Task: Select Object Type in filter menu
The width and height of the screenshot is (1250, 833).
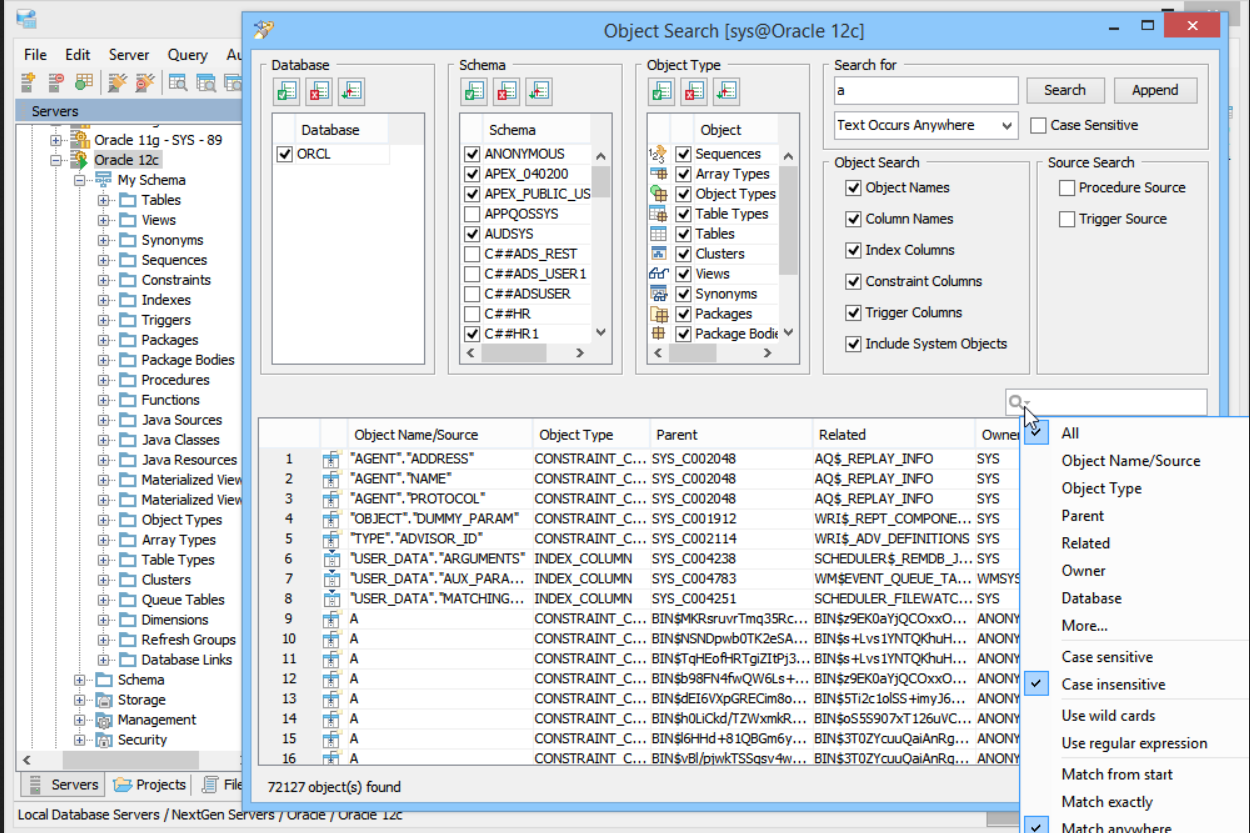Action: point(1101,489)
